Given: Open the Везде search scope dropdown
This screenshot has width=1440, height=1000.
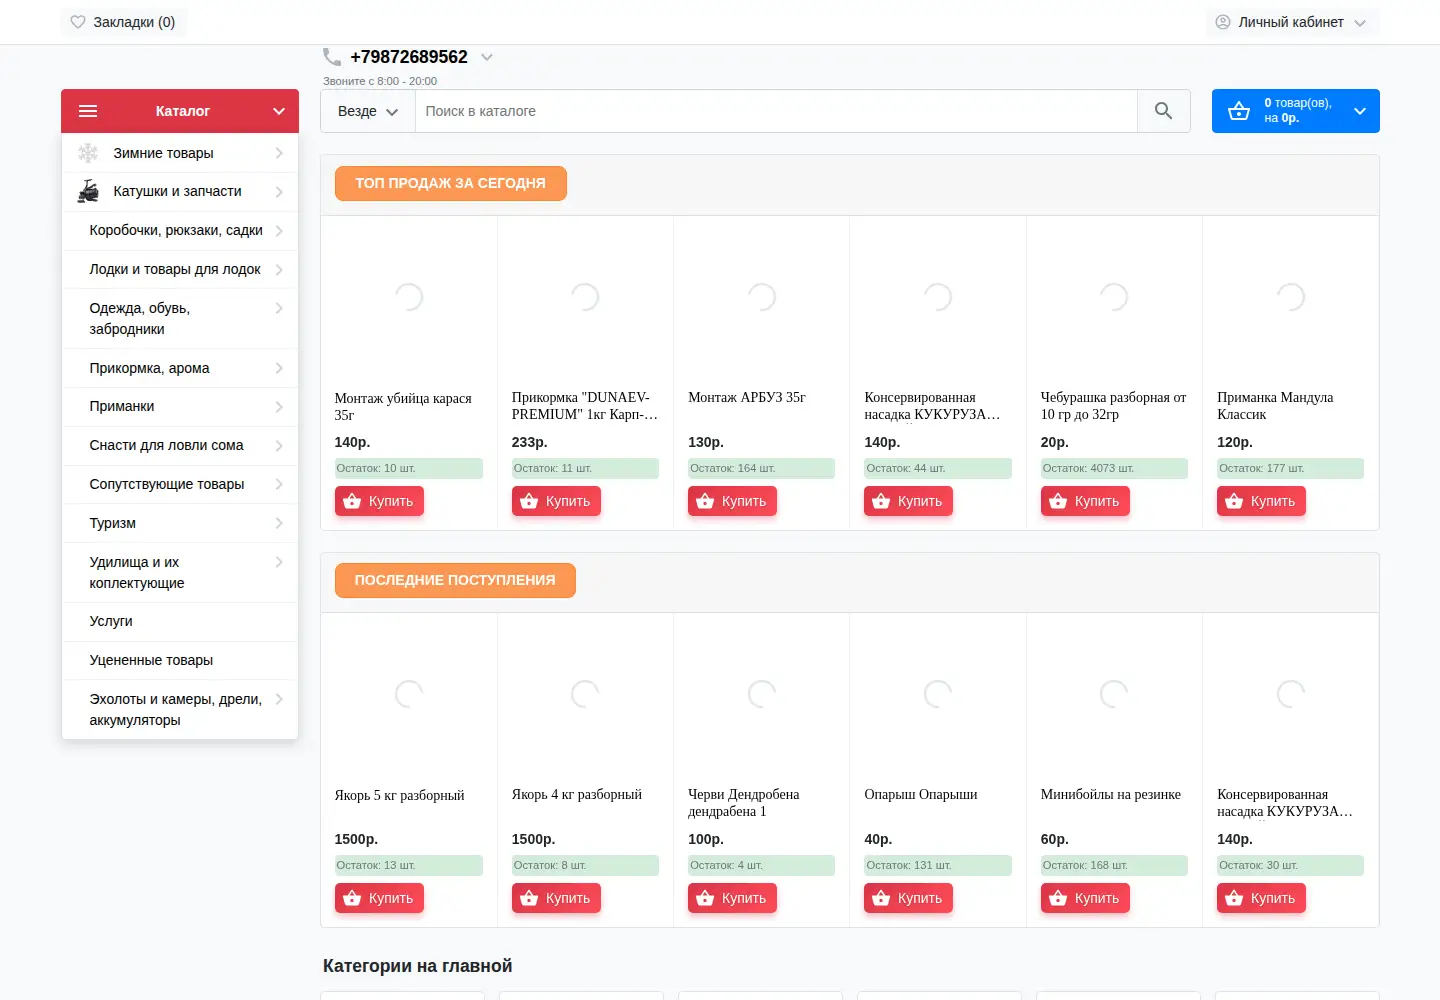Looking at the screenshot, I should click(x=368, y=111).
